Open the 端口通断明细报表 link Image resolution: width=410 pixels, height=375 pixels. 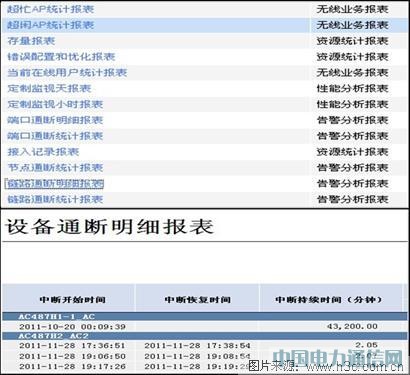coord(55,120)
